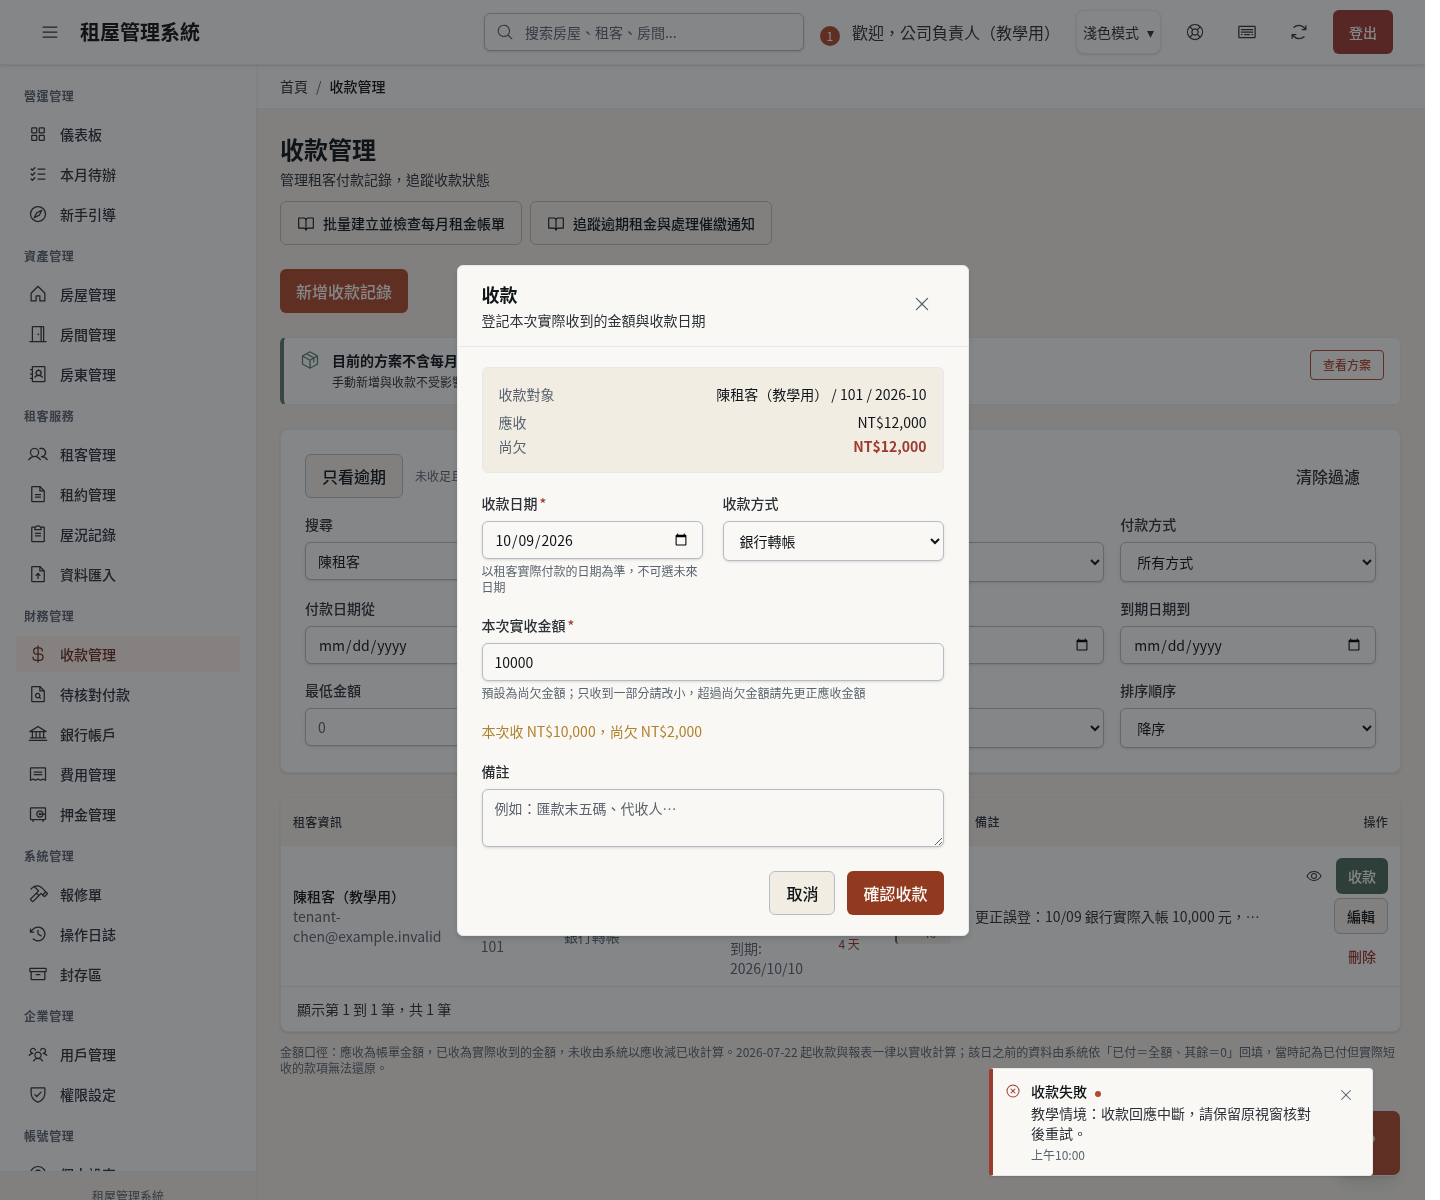Click the notification badge showing 1
The height and width of the screenshot is (1200, 1440).
829,36
